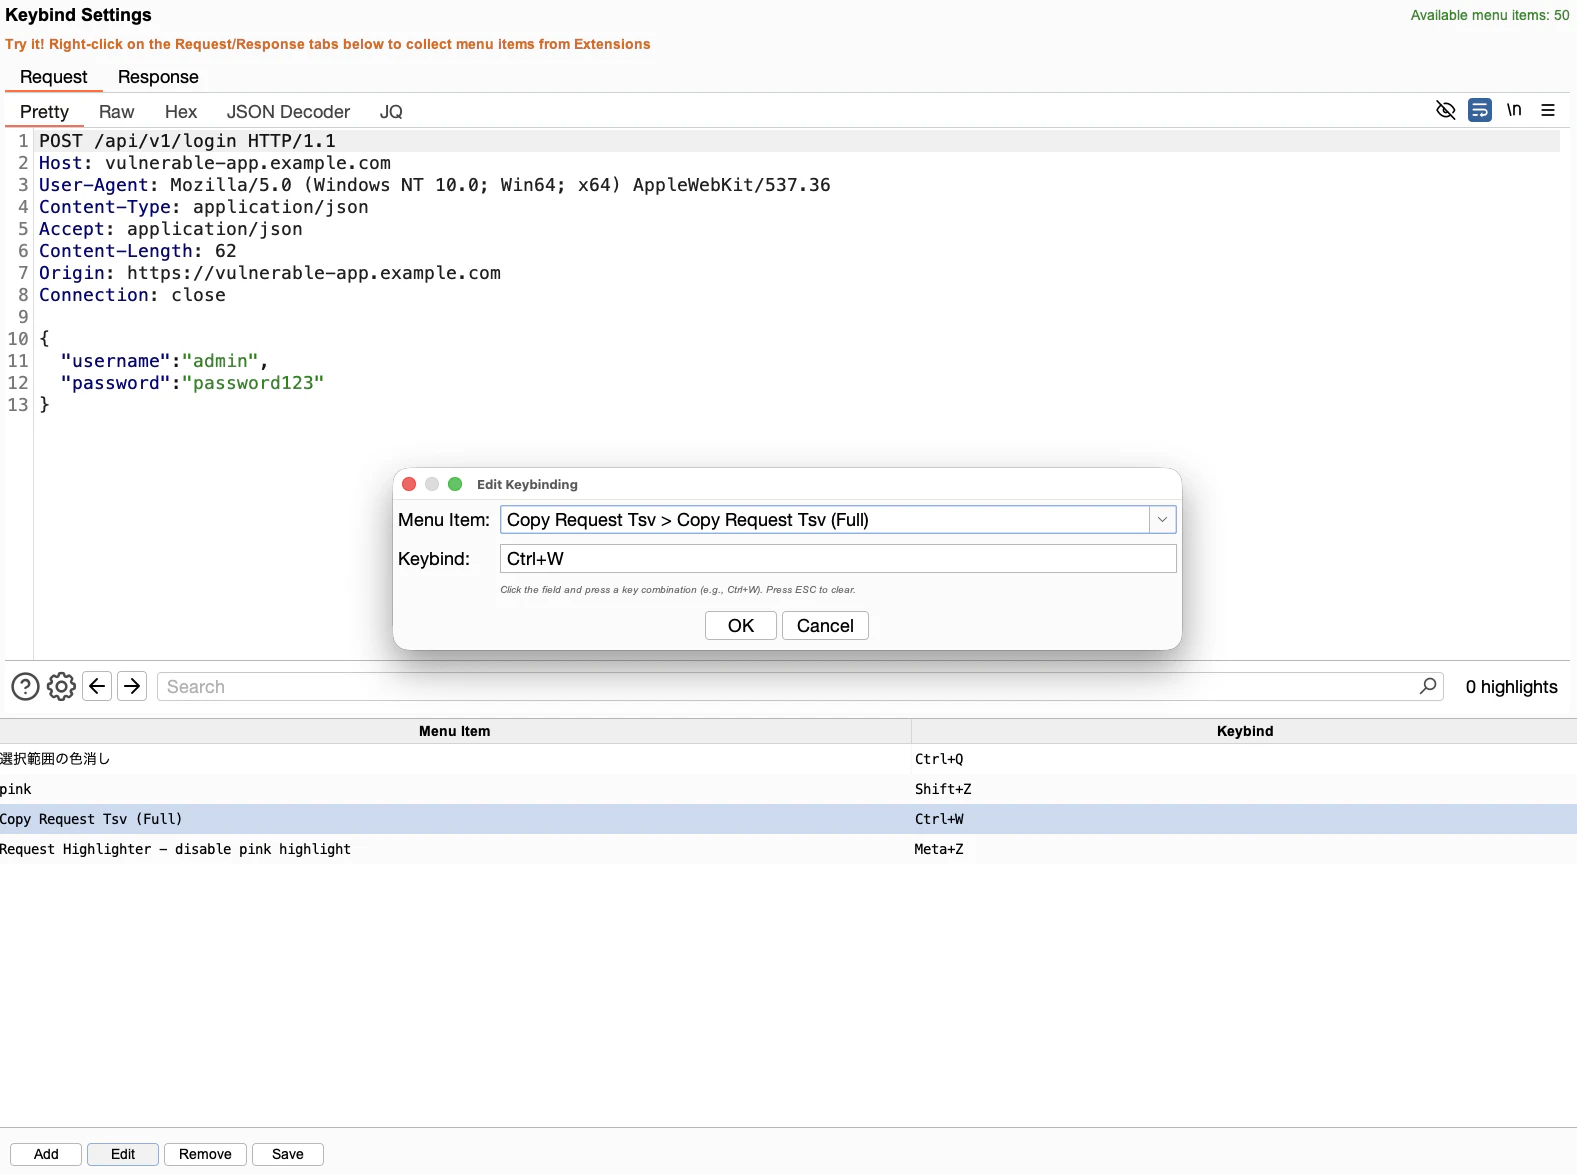Go to next search match arrow

132,686
